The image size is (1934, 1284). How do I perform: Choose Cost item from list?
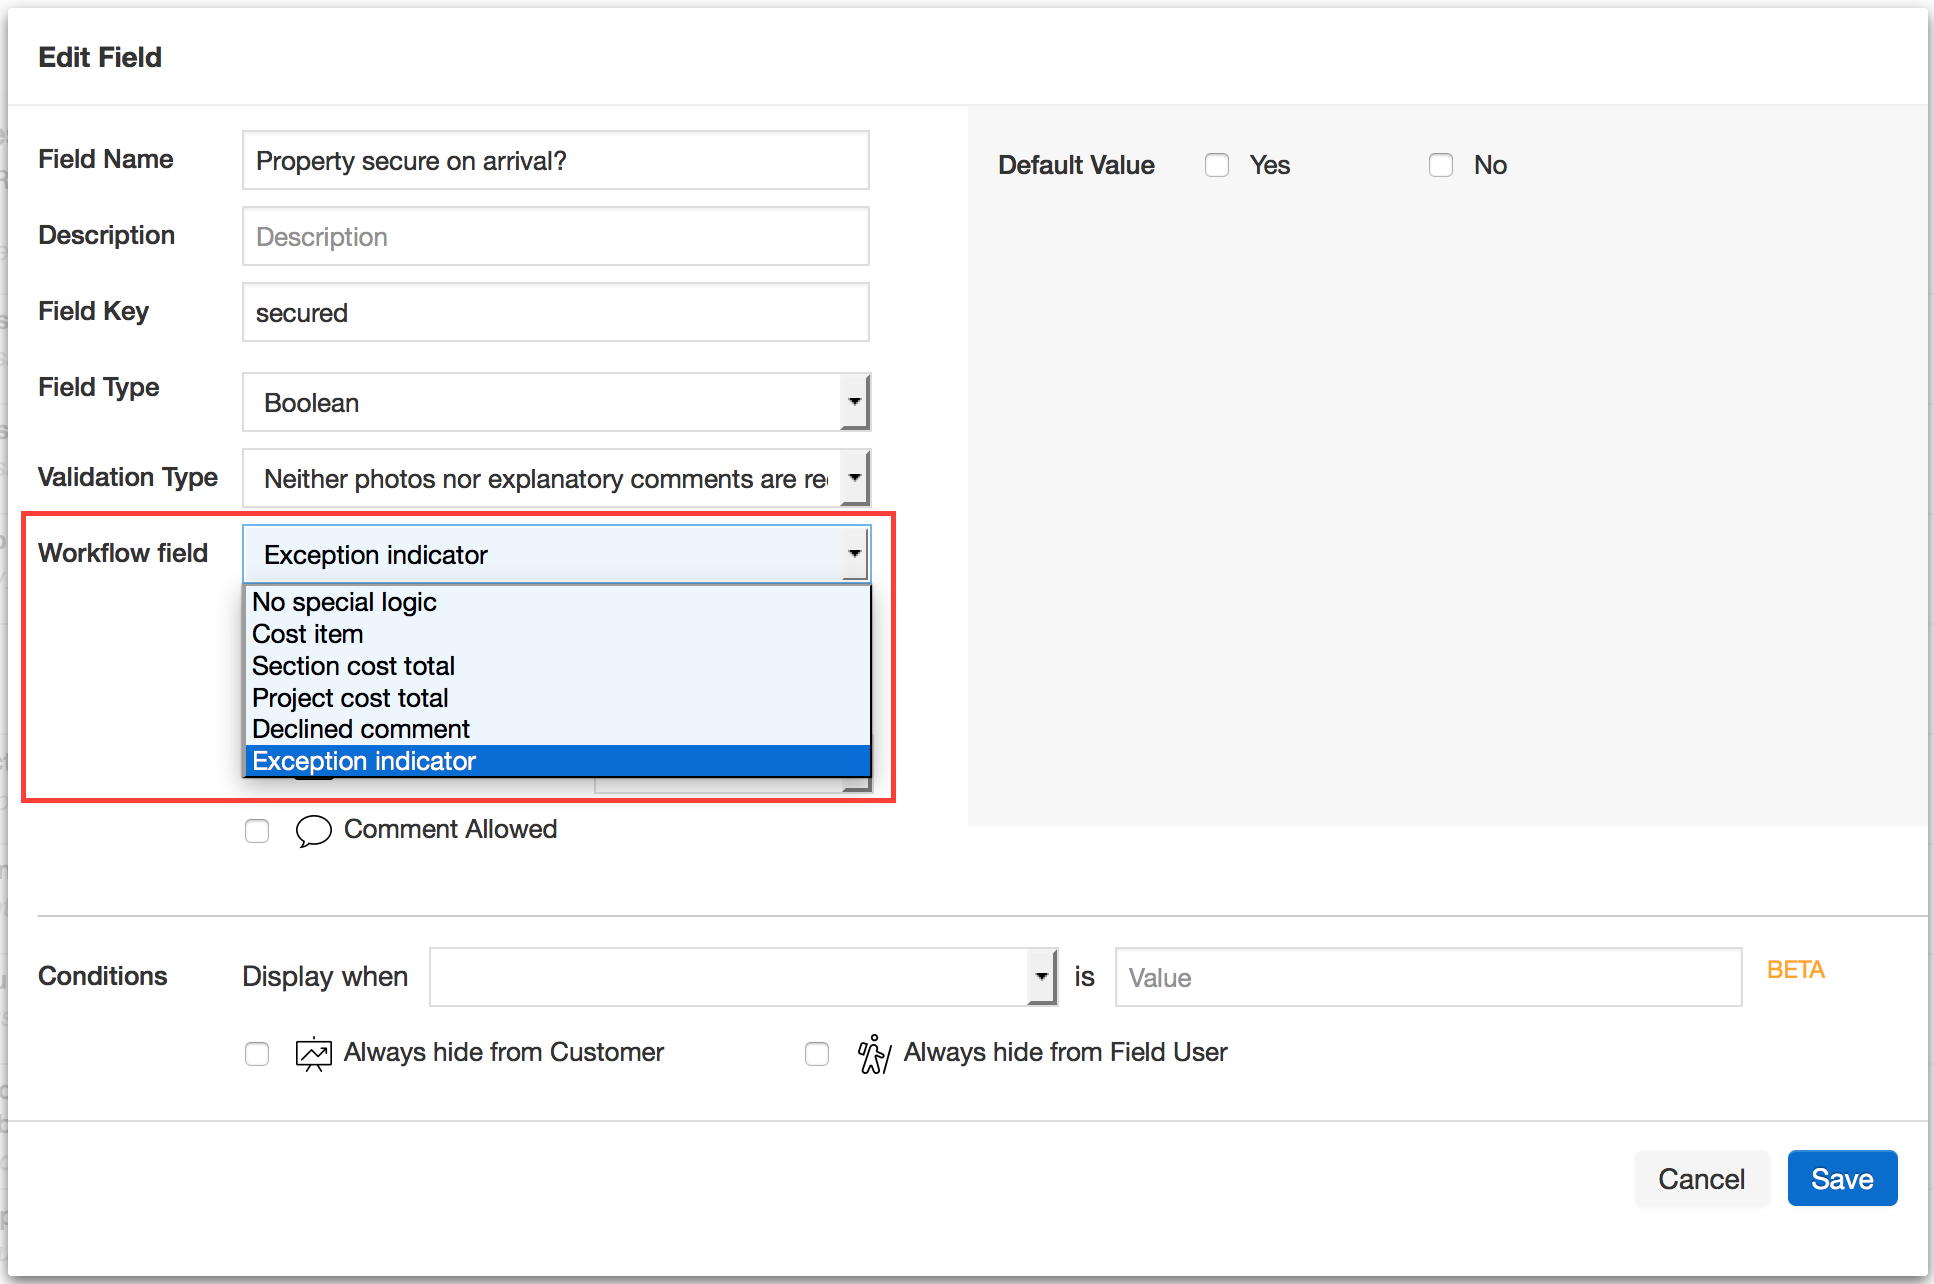click(307, 634)
